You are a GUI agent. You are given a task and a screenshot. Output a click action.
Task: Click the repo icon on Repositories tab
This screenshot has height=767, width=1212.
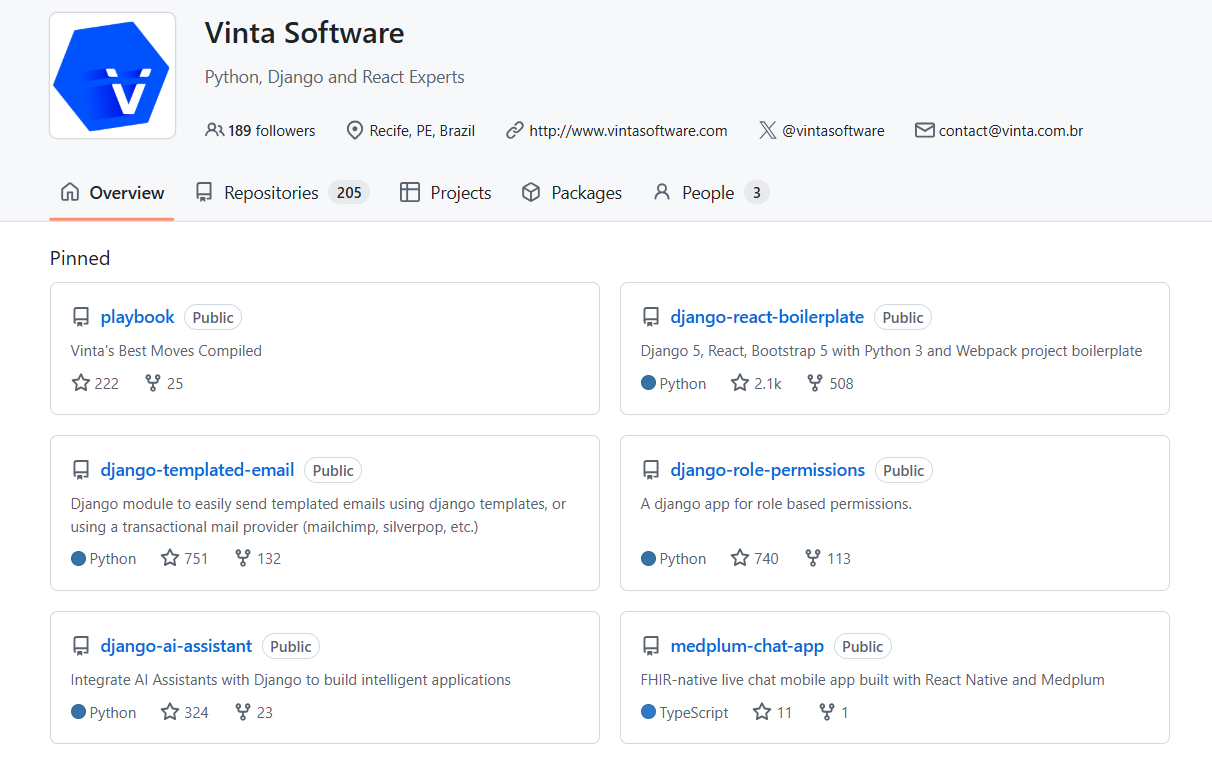(204, 192)
